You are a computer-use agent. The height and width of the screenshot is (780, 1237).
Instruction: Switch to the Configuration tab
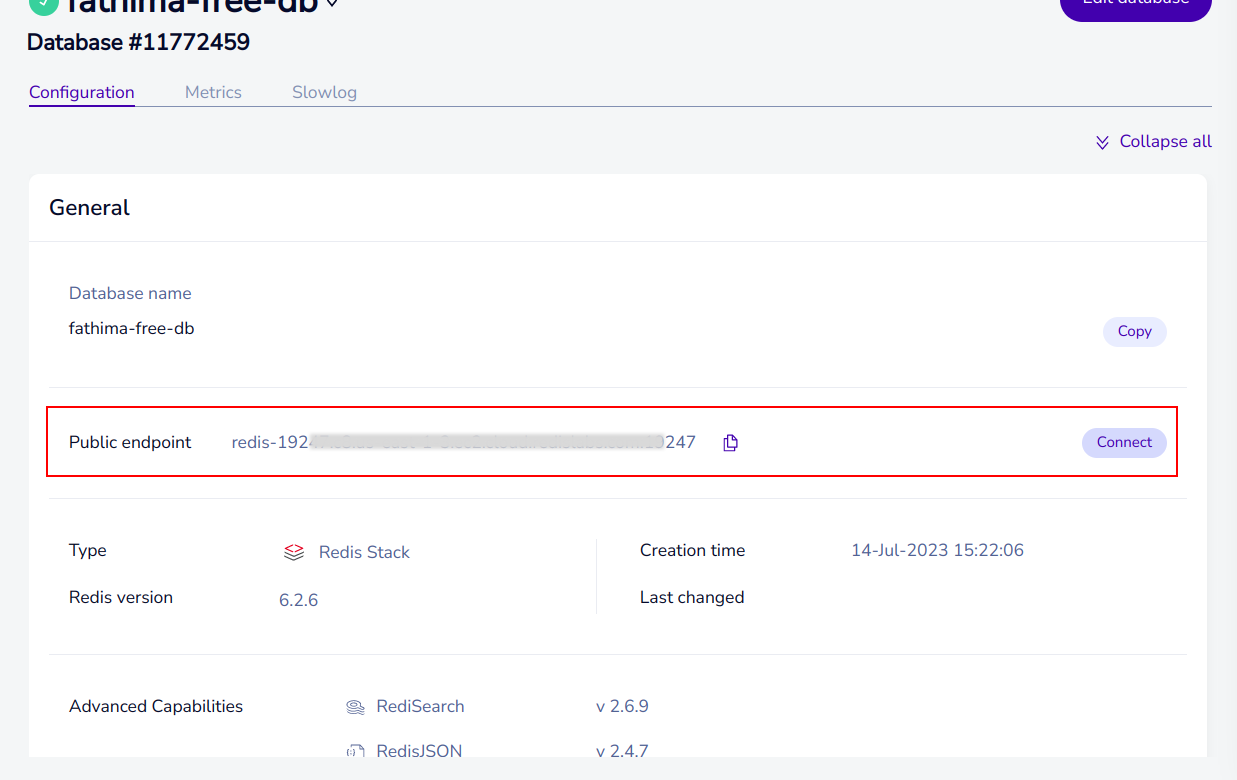[x=82, y=92]
